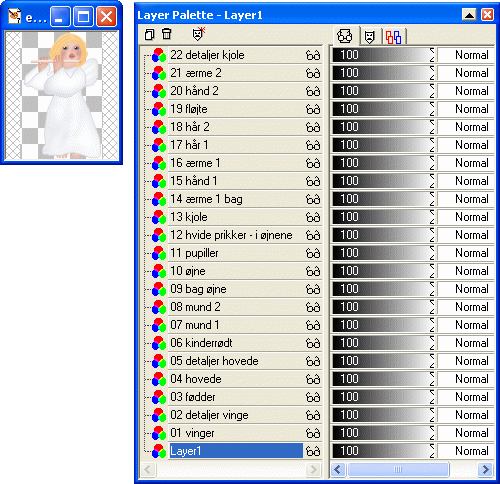Toggle visibility of 11 pupiller layer
The height and width of the screenshot is (484, 500).
pyautogui.click(x=313, y=253)
